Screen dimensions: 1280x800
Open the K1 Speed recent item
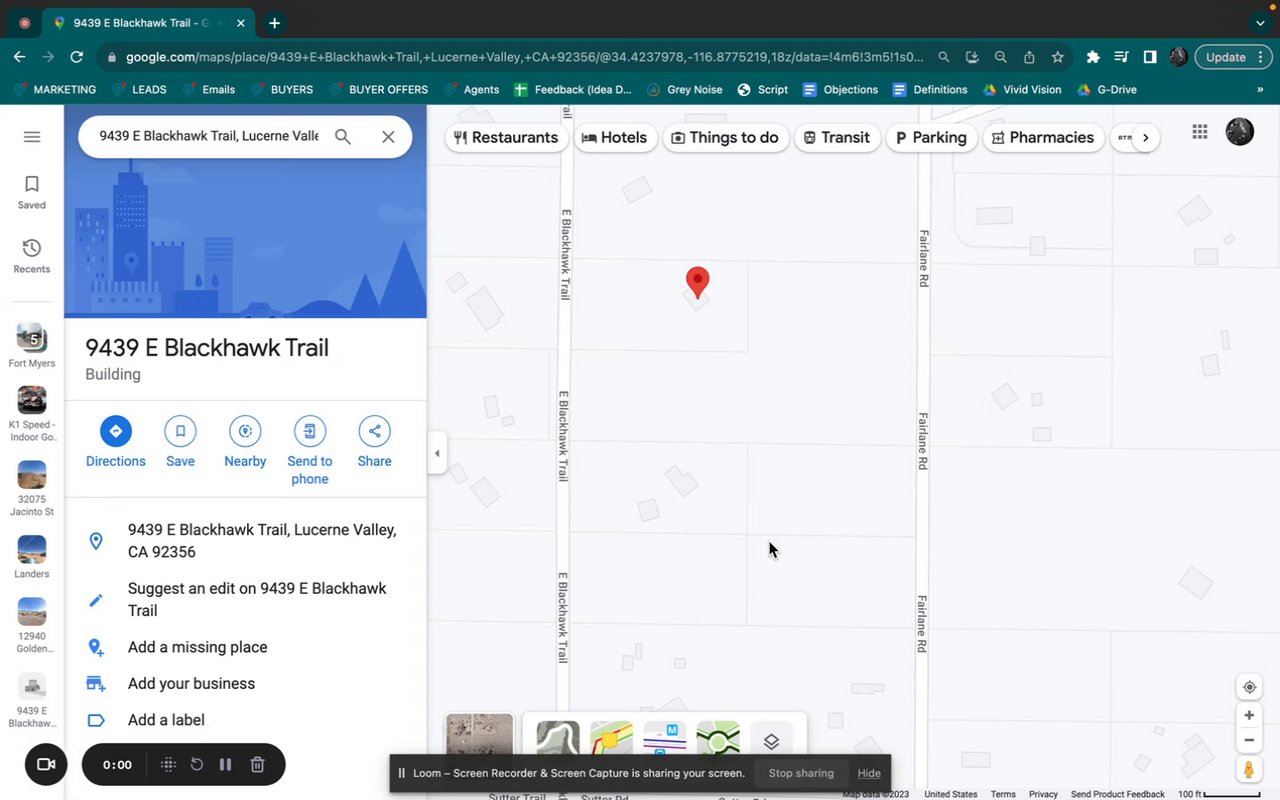32,414
